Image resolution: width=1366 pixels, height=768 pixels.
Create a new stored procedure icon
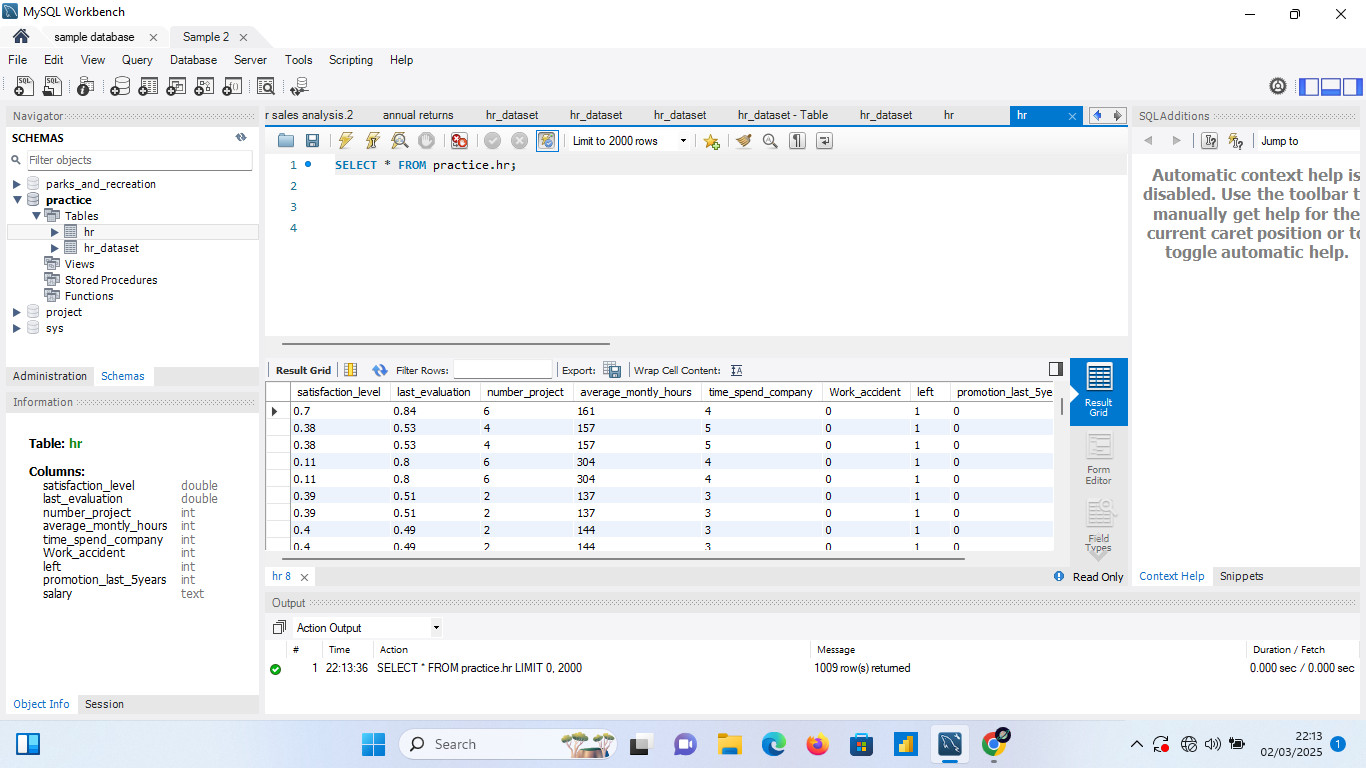pos(204,87)
